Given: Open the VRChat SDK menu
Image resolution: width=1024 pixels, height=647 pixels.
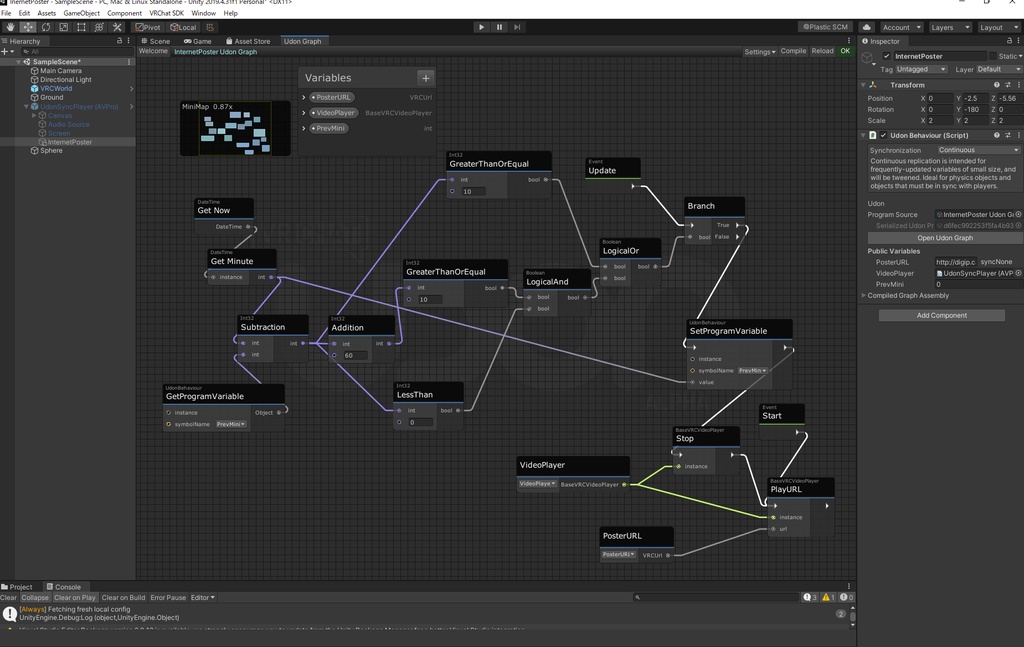Looking at the screenshot, I should [168, 12].
